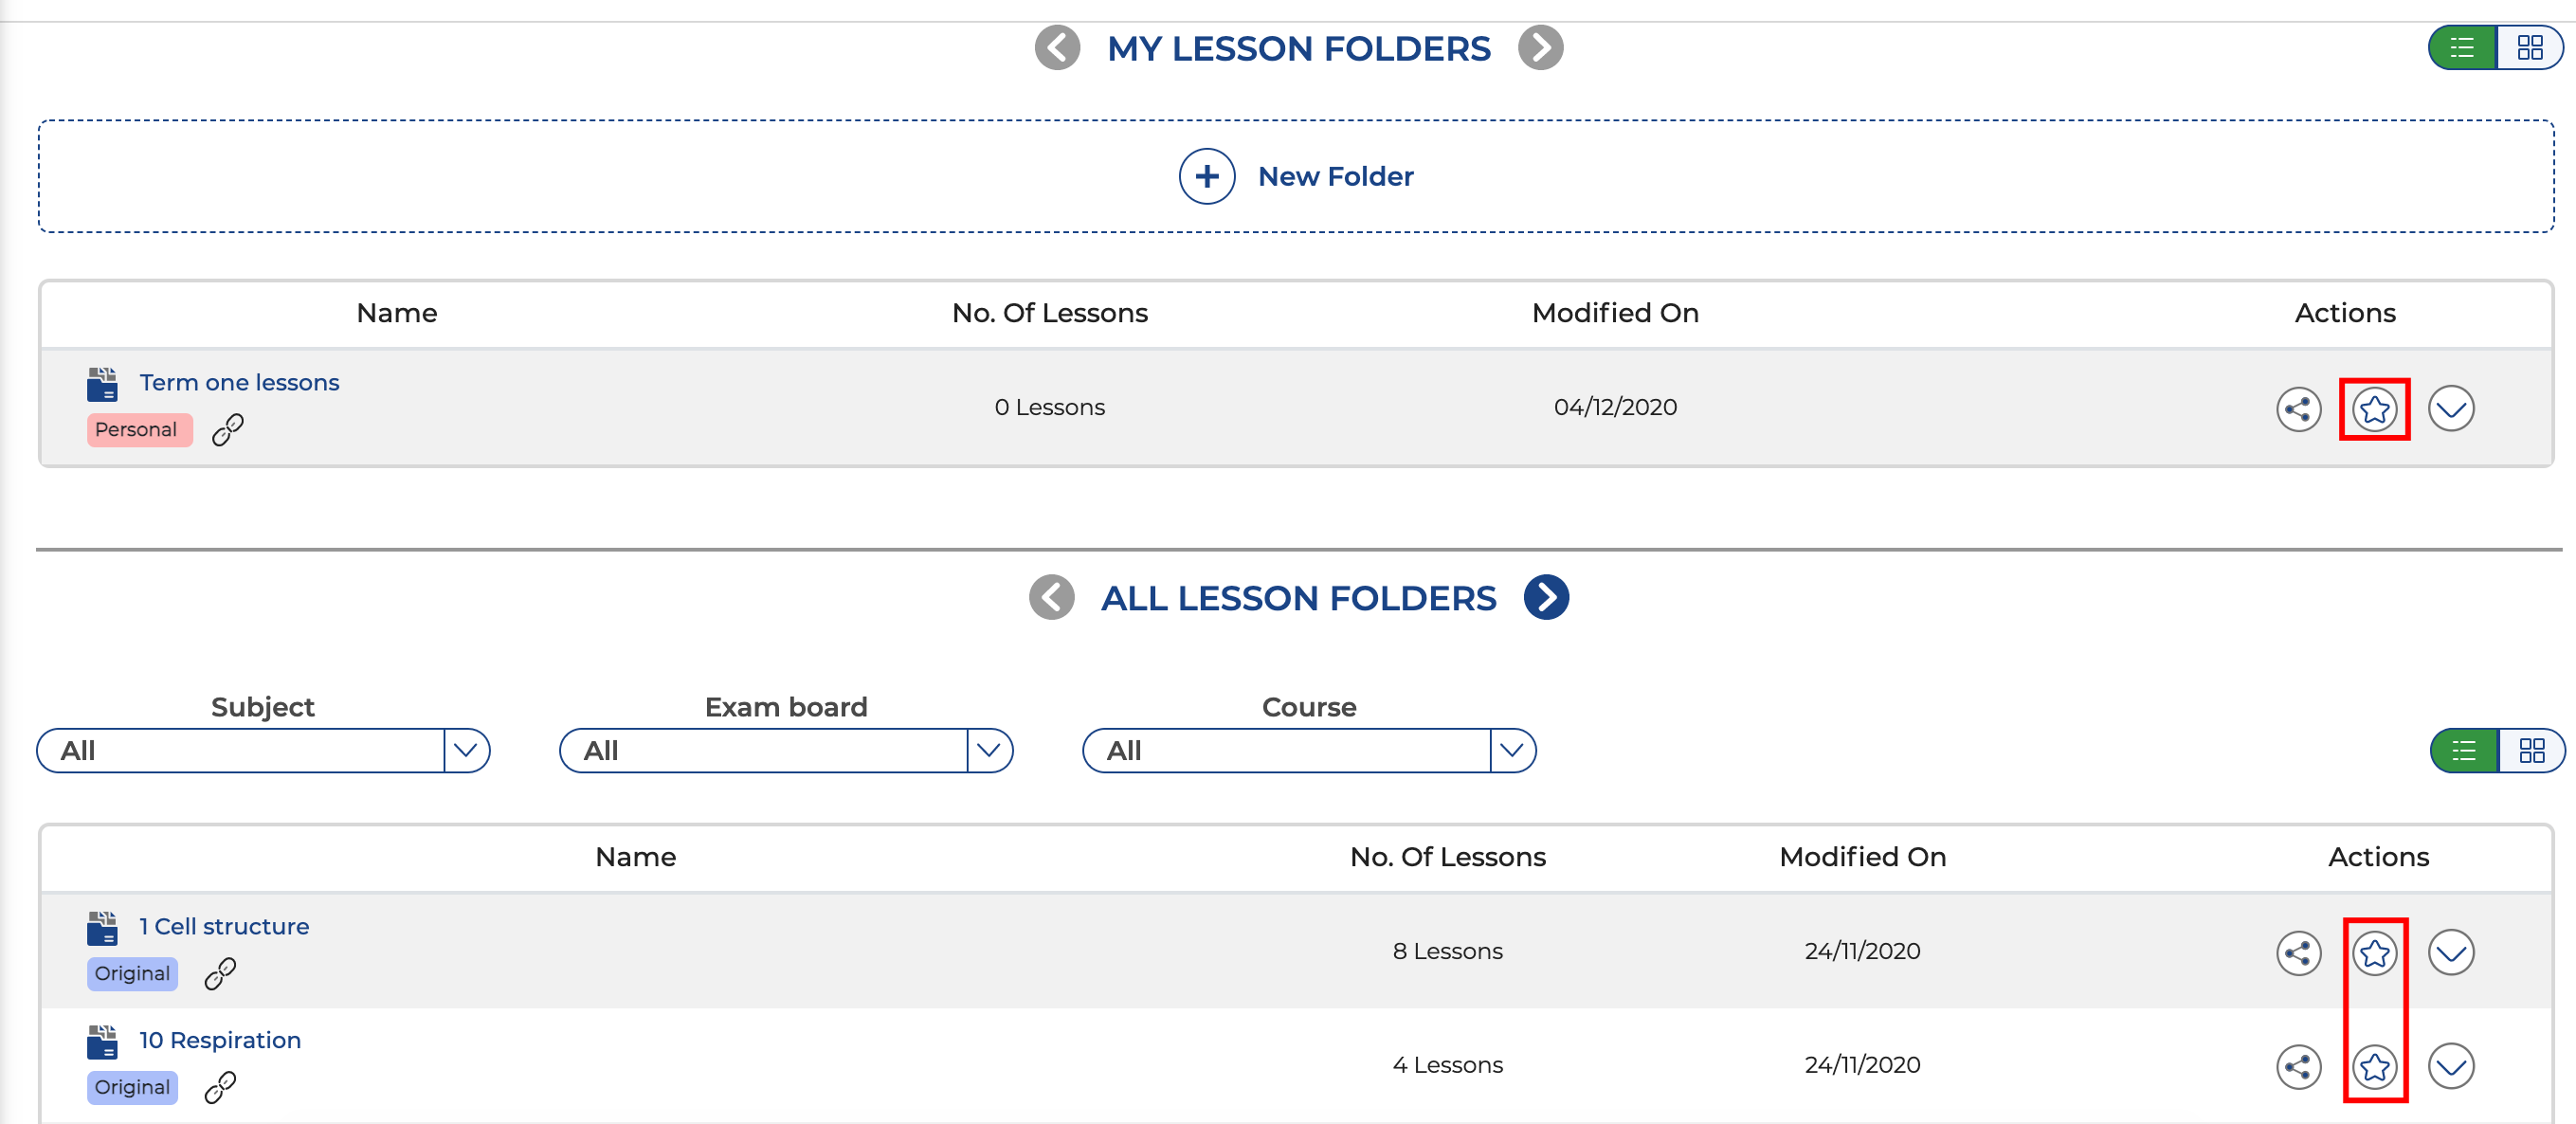The height and width of the screenshot is (1124, 2576).
Task: Share the Term one lessons folder
Action: tap(2298, 409)
